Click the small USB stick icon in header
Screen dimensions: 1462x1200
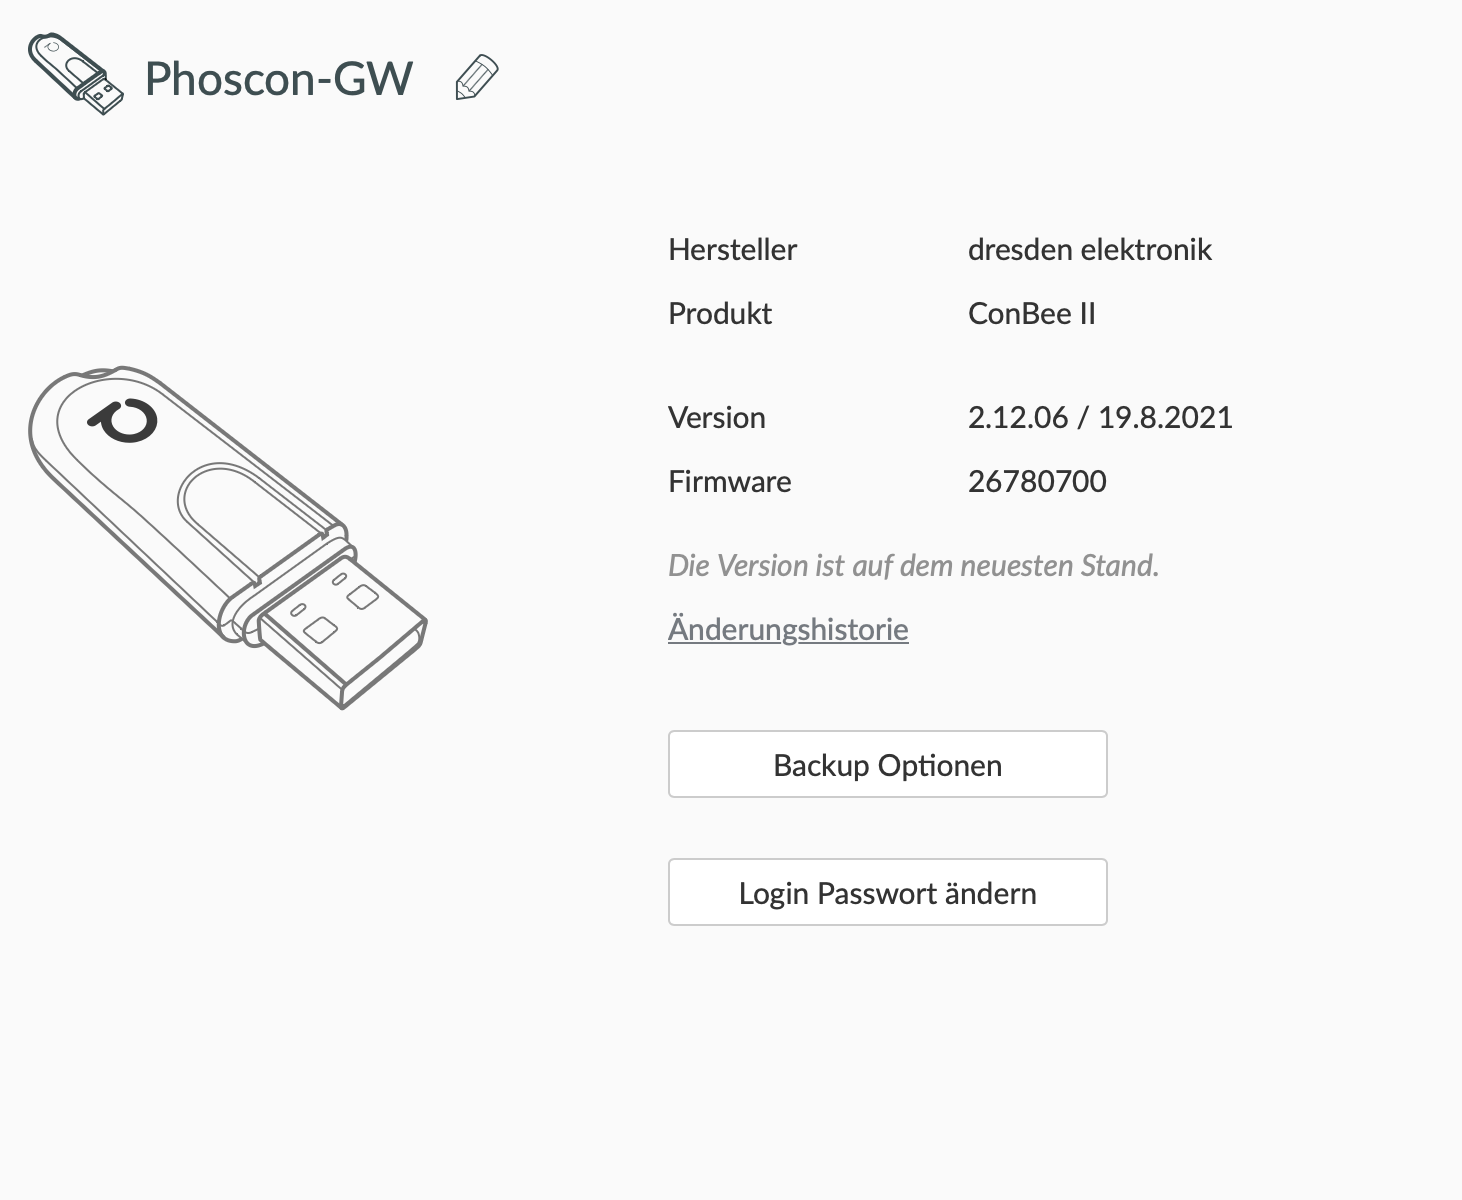click(76, 73)
